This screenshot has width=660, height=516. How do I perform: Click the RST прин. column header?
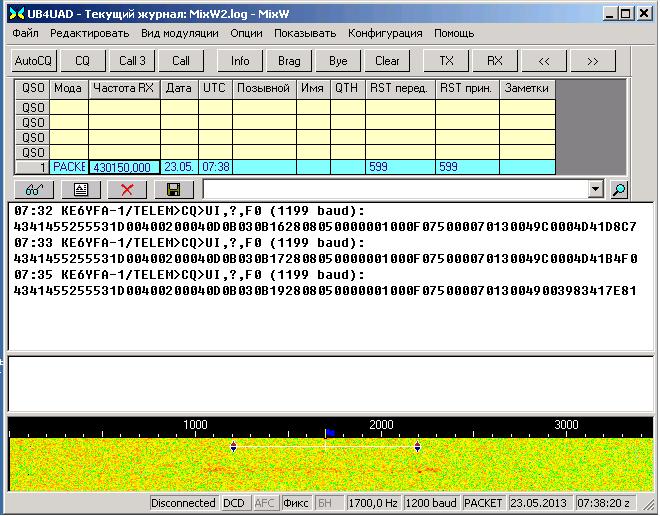point(467,89)
